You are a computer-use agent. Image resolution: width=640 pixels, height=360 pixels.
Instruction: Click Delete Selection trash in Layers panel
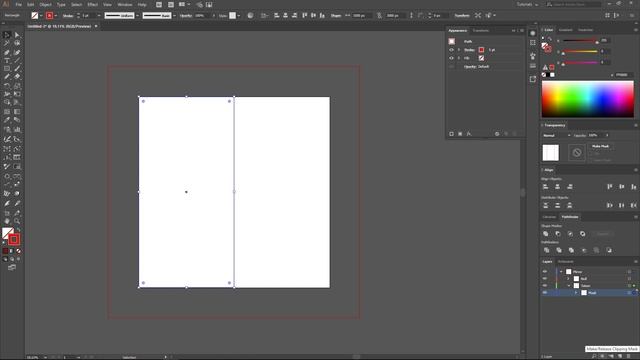[629, 356]
